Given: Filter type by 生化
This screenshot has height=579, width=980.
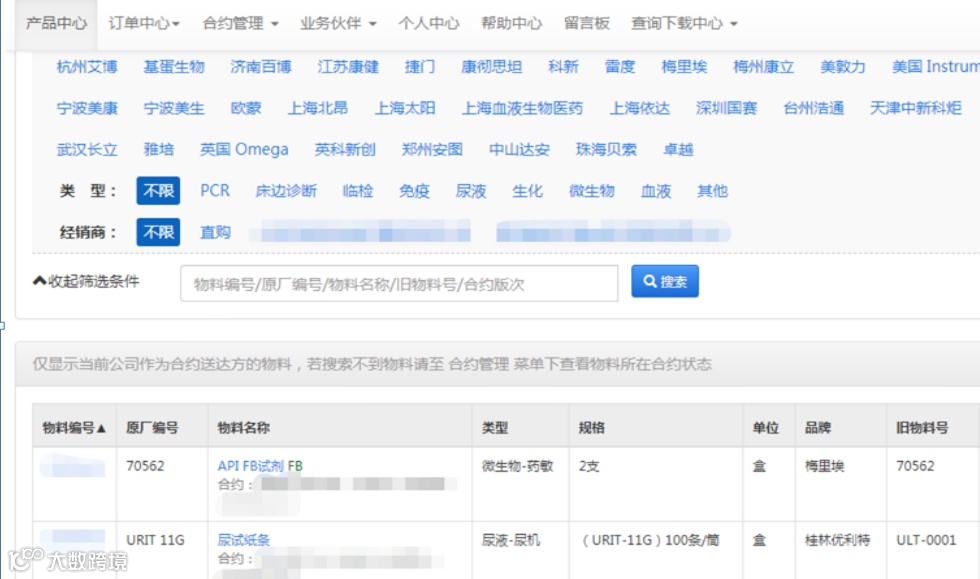Looking at the screenshot, I should tap(528, 191).
